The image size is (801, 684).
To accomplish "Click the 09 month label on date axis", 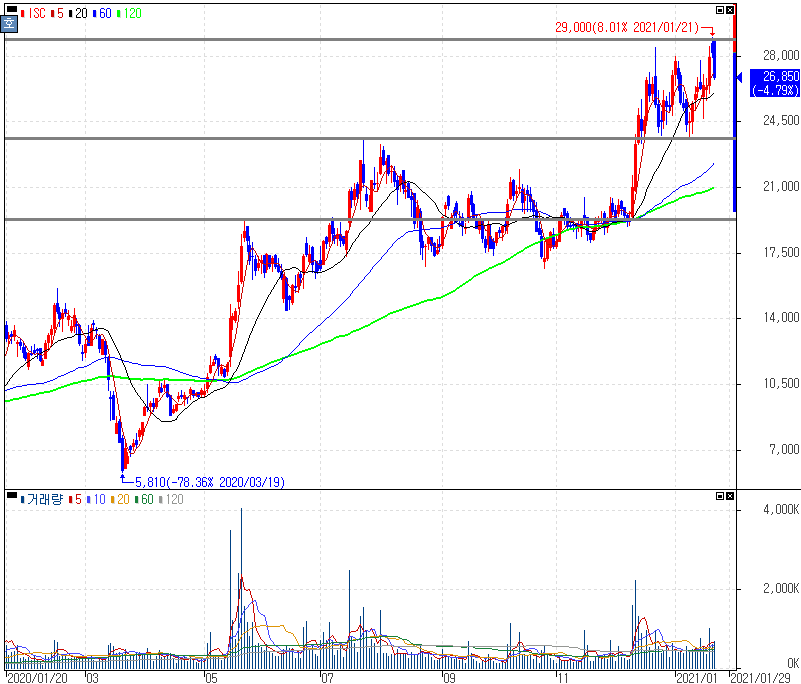I will (x=449, y=678).
